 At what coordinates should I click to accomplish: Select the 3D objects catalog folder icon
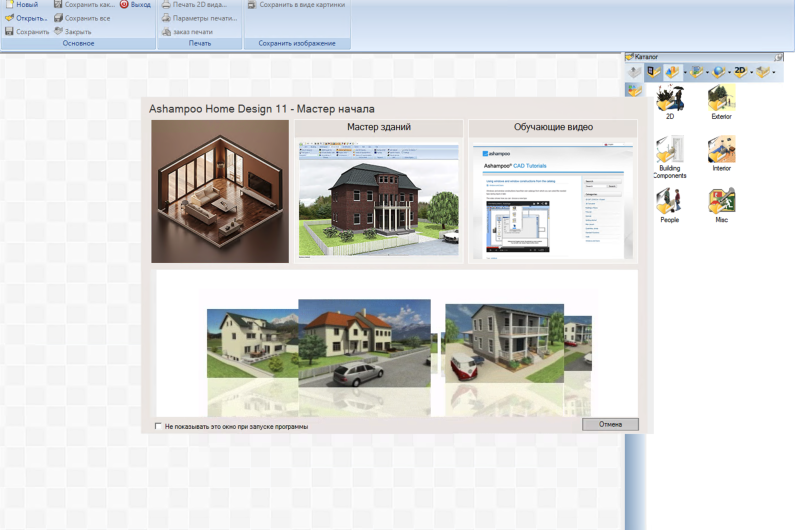672,73
